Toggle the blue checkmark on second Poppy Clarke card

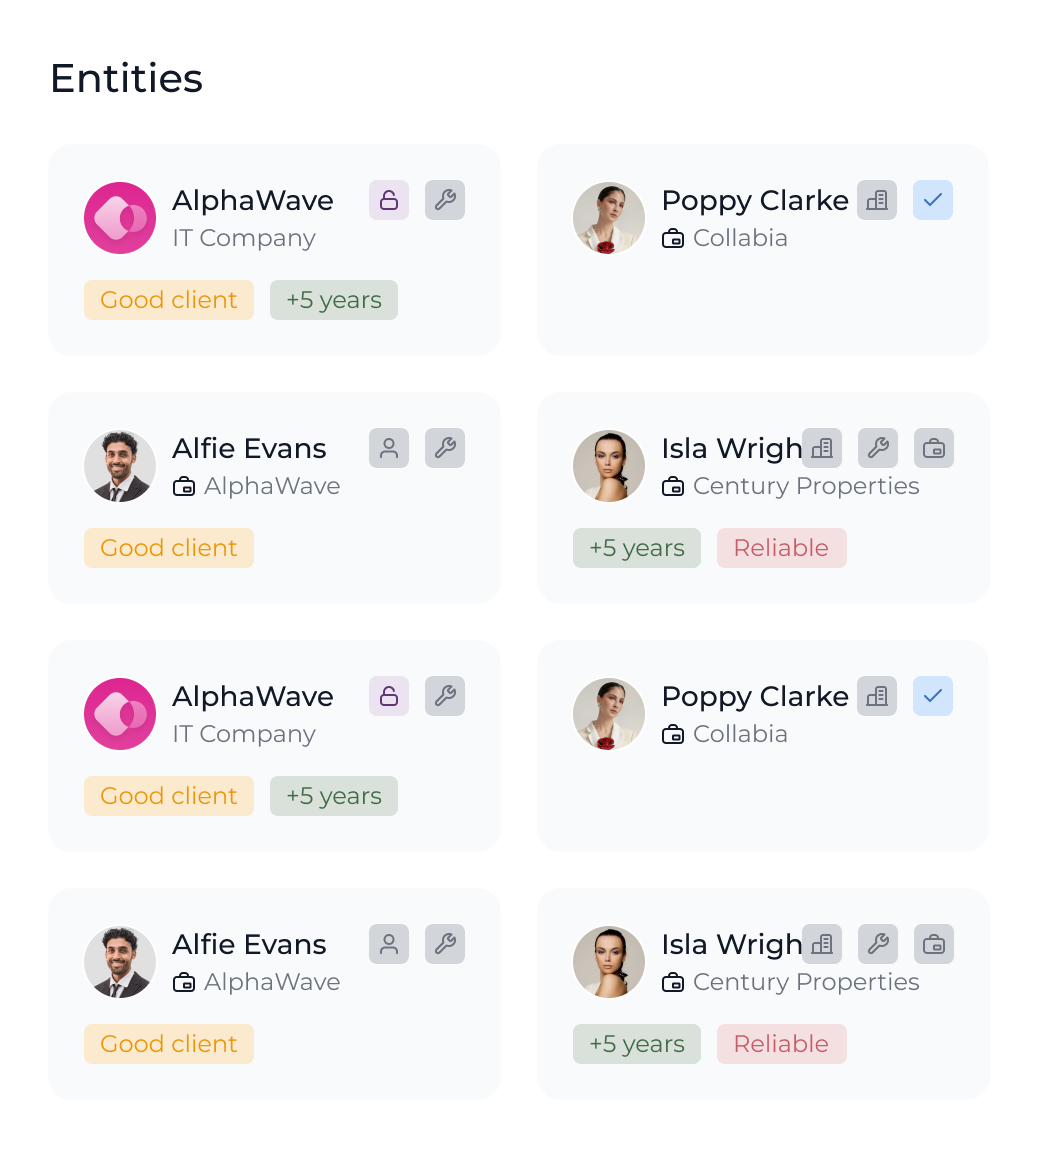click(x=933, y=696)
